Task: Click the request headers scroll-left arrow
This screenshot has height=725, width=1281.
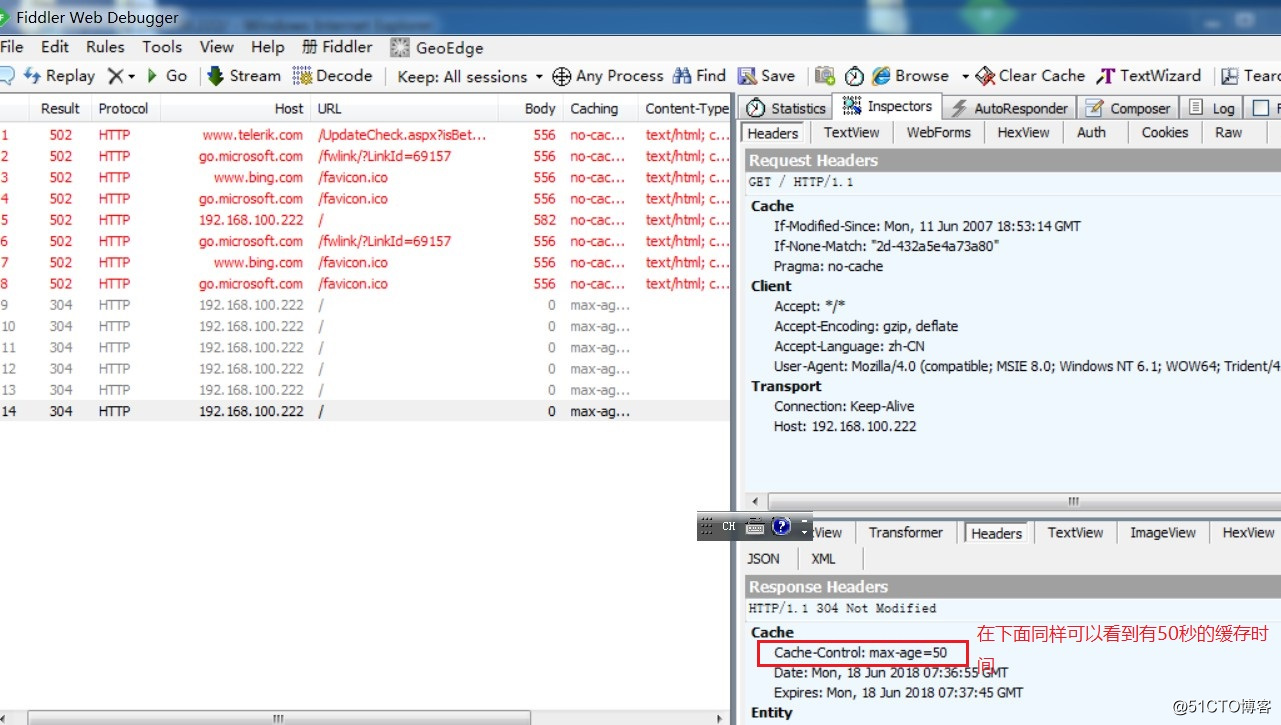Action: coord(755,501)
